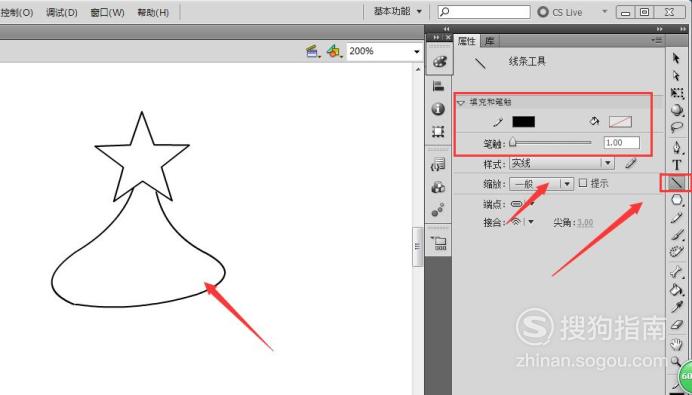The height and width of the screenshot is (395, 692).
Task: Switch to the 库 library tab
Action: point(489,41)
